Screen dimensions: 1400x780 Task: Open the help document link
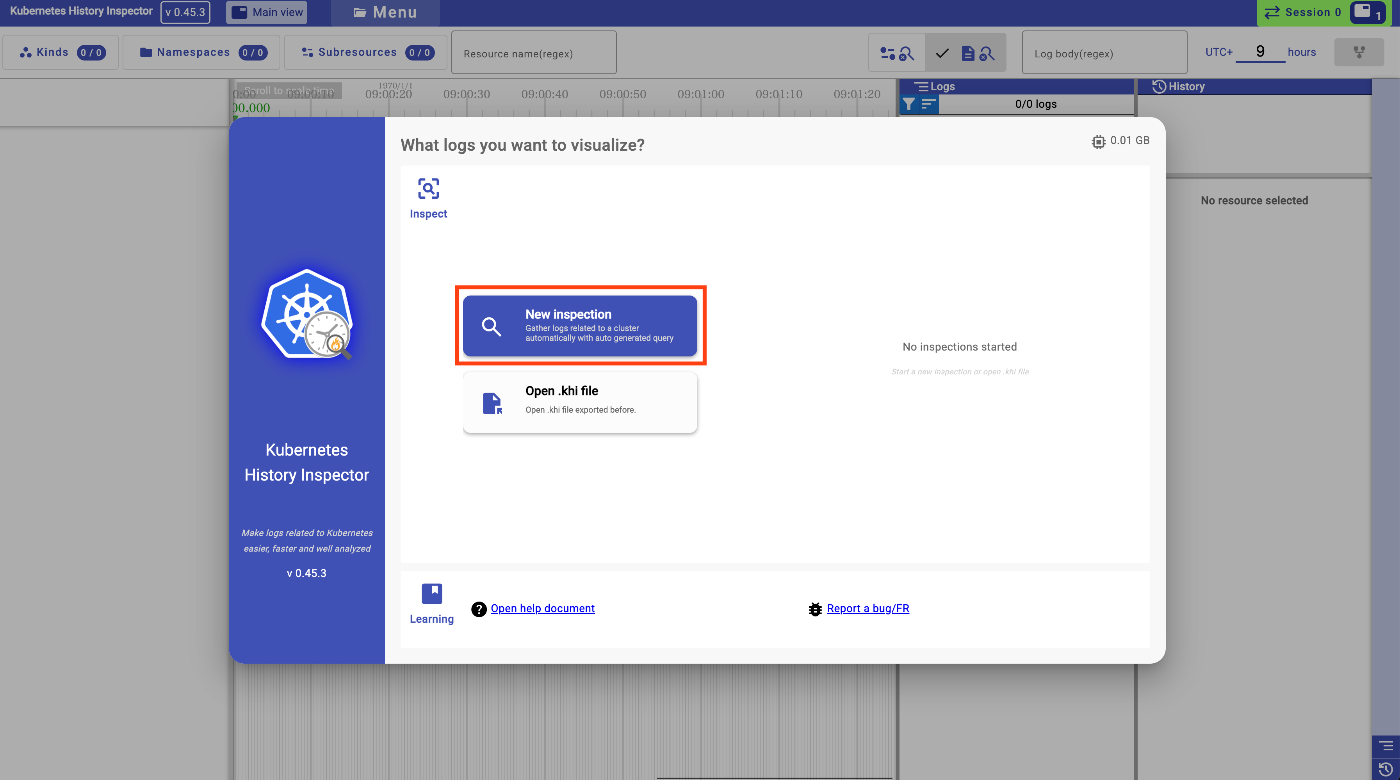[x=543, y=608]
